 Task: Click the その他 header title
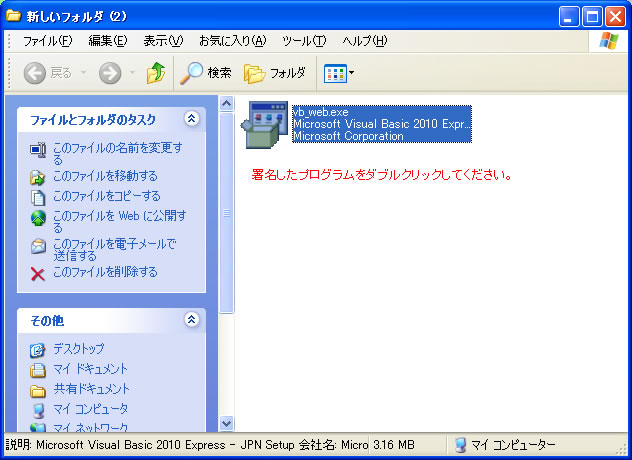click(x=47, y=321)
